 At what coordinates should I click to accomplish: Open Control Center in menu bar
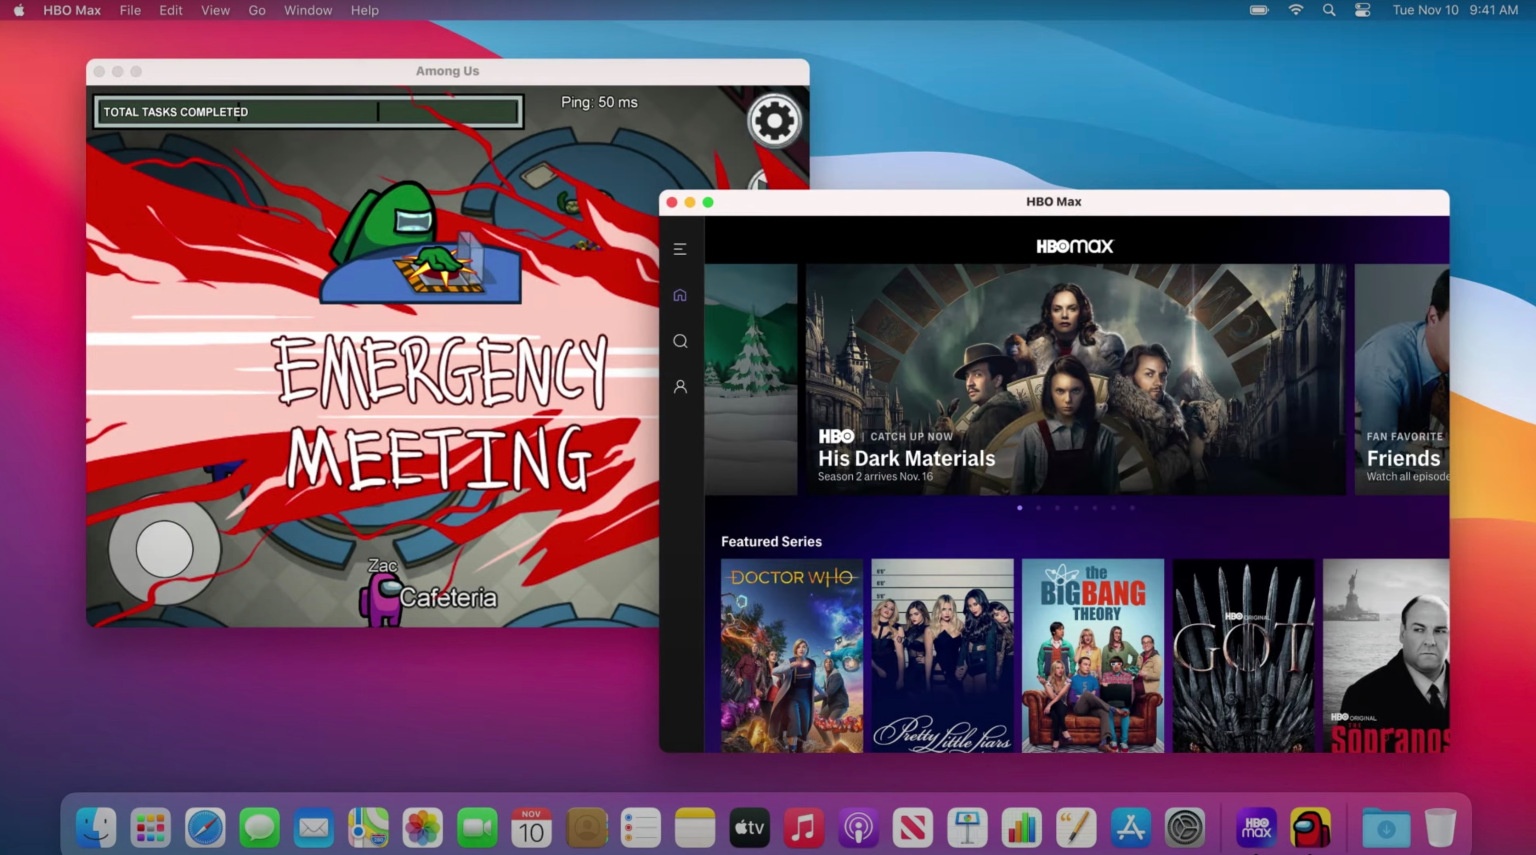click(1362, 10)
